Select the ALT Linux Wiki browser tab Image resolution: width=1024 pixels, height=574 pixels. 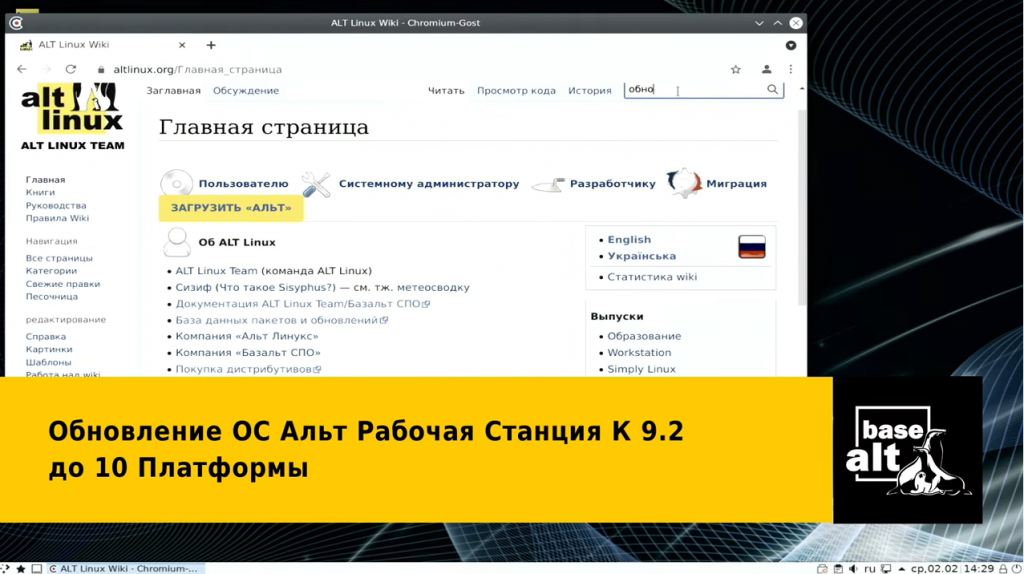103,45
